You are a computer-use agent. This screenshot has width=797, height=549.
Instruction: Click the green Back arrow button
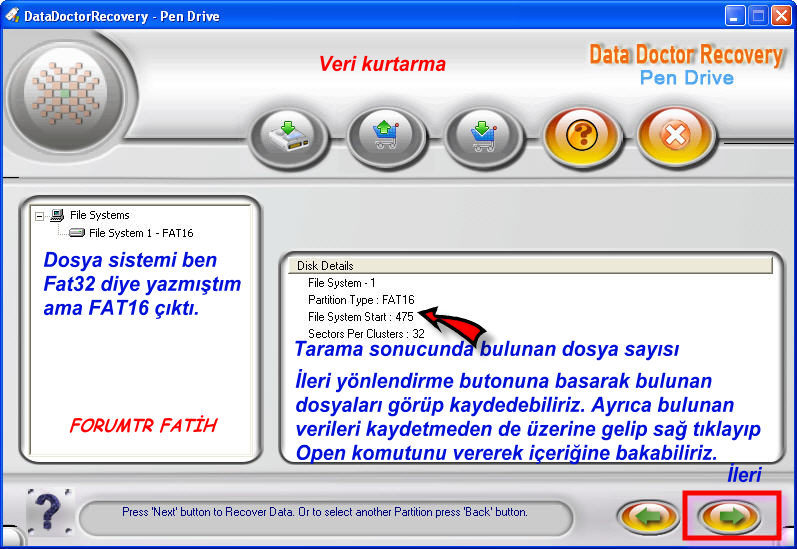point(648,517)
